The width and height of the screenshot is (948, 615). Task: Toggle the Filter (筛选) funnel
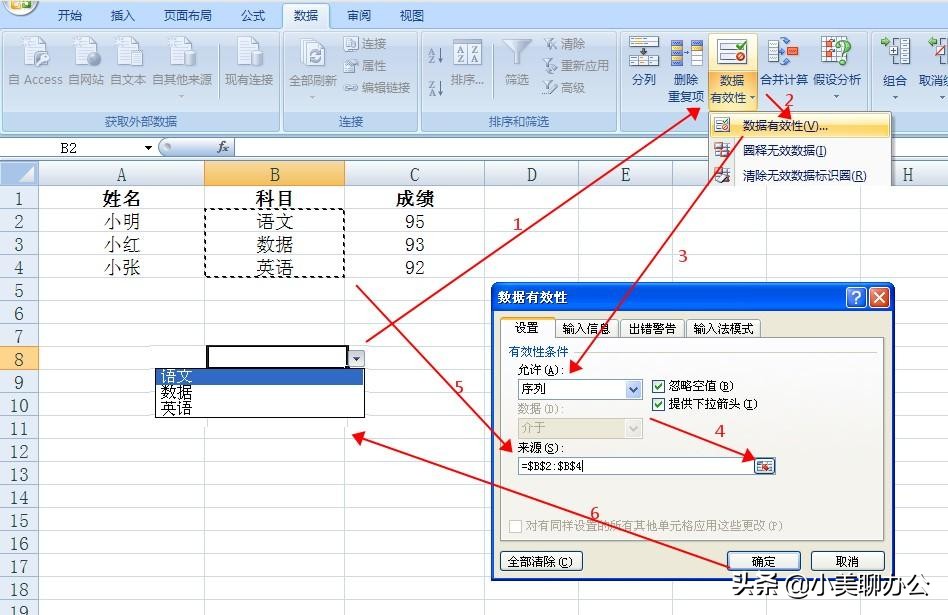pos(517,62)
